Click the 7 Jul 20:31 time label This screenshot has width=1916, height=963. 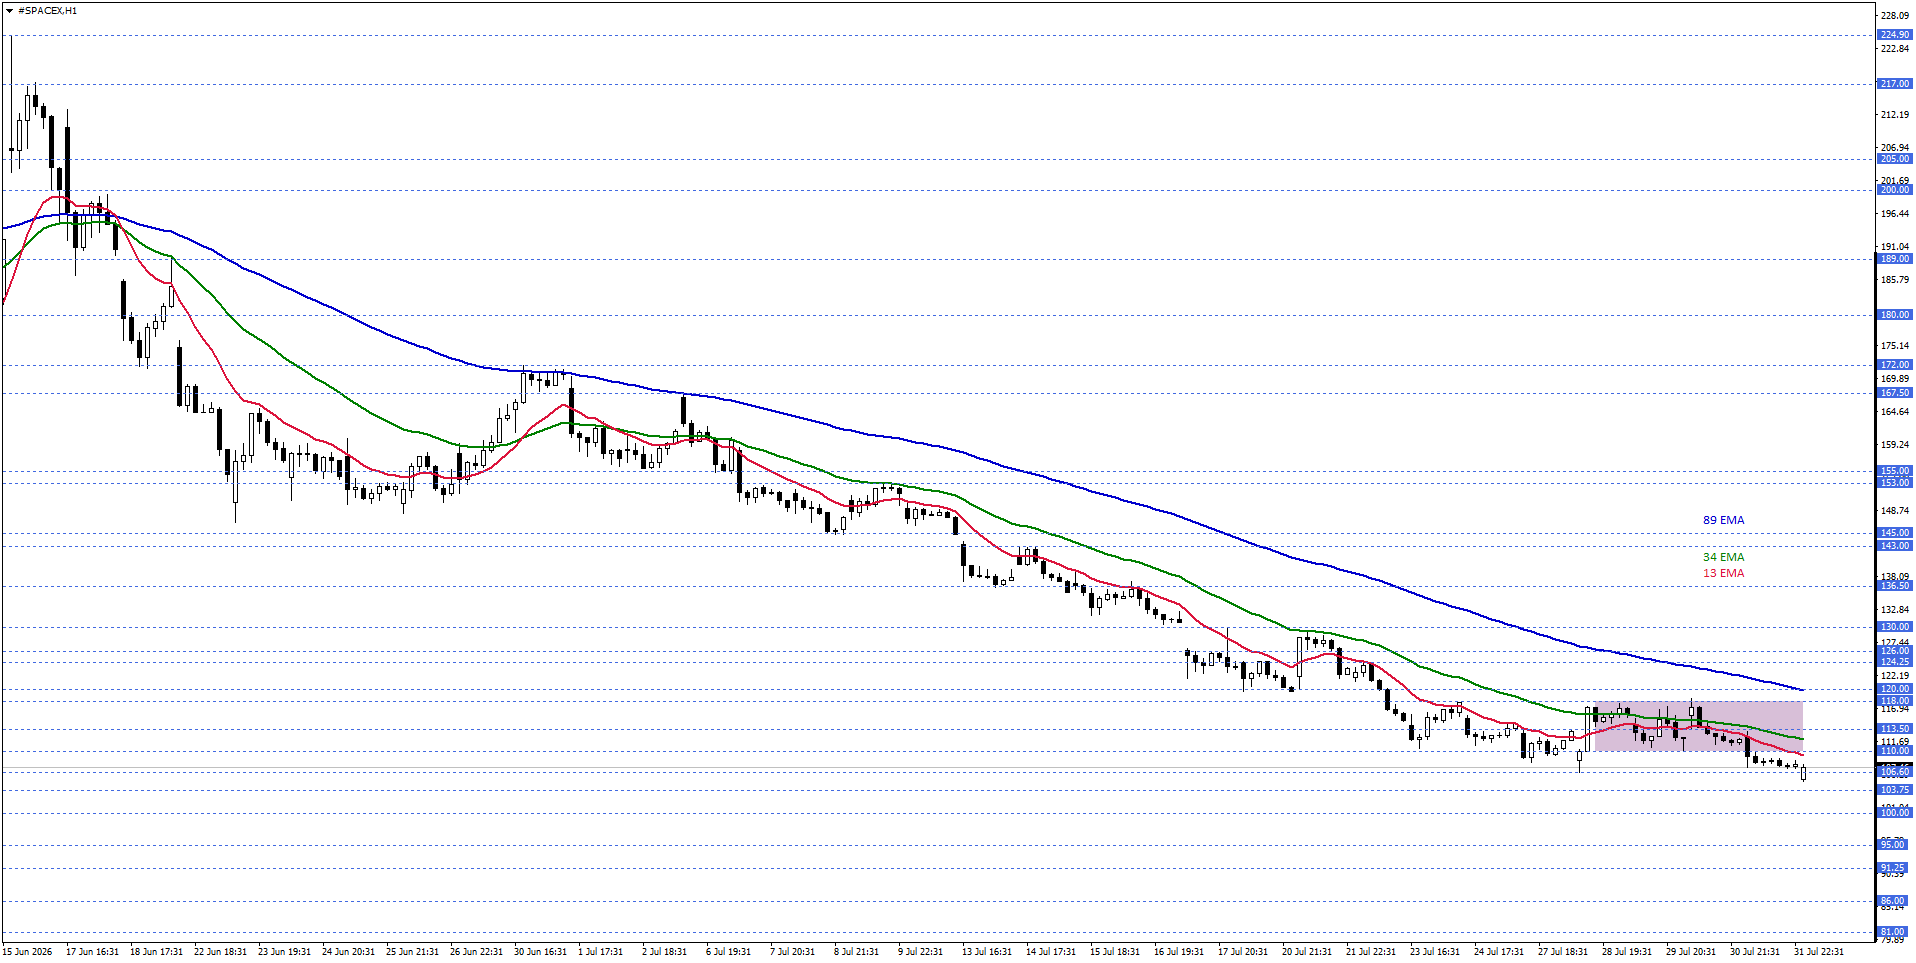pos(792,952)
